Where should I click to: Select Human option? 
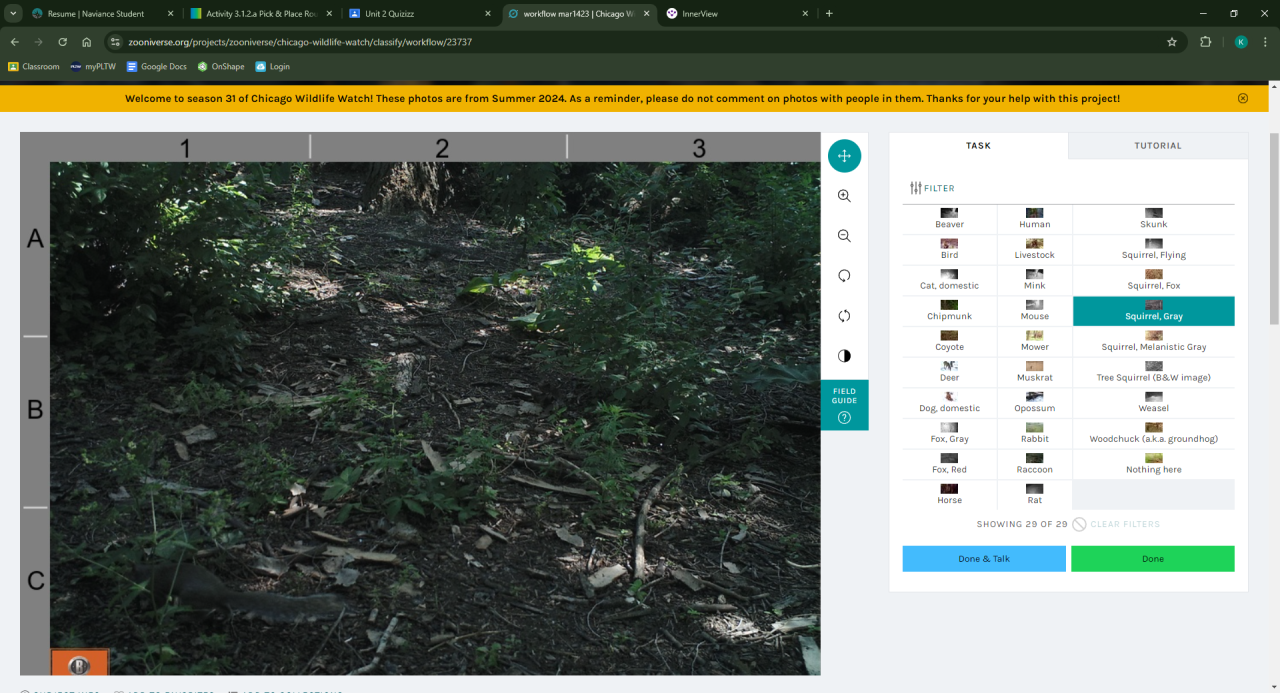1034,219
